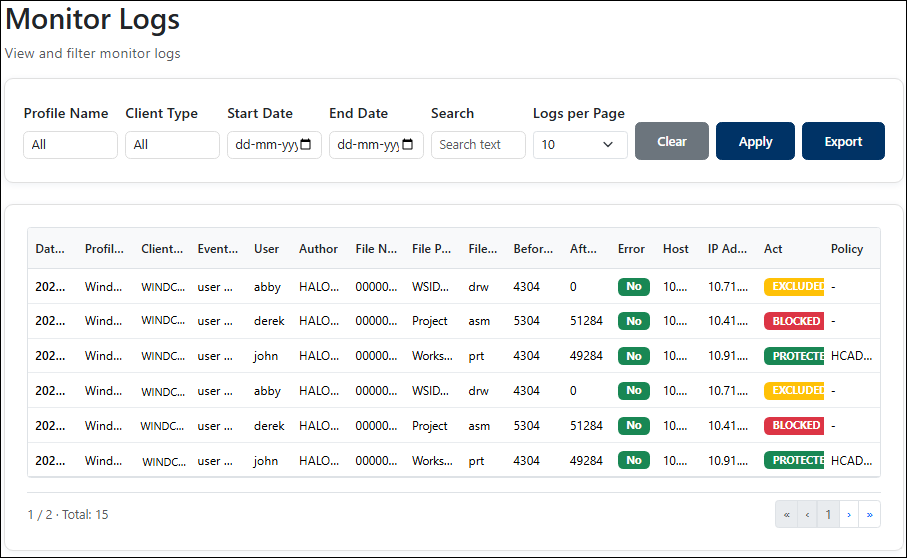Click 51284 value in second row
907x558 pixels.
pos(586,321)
